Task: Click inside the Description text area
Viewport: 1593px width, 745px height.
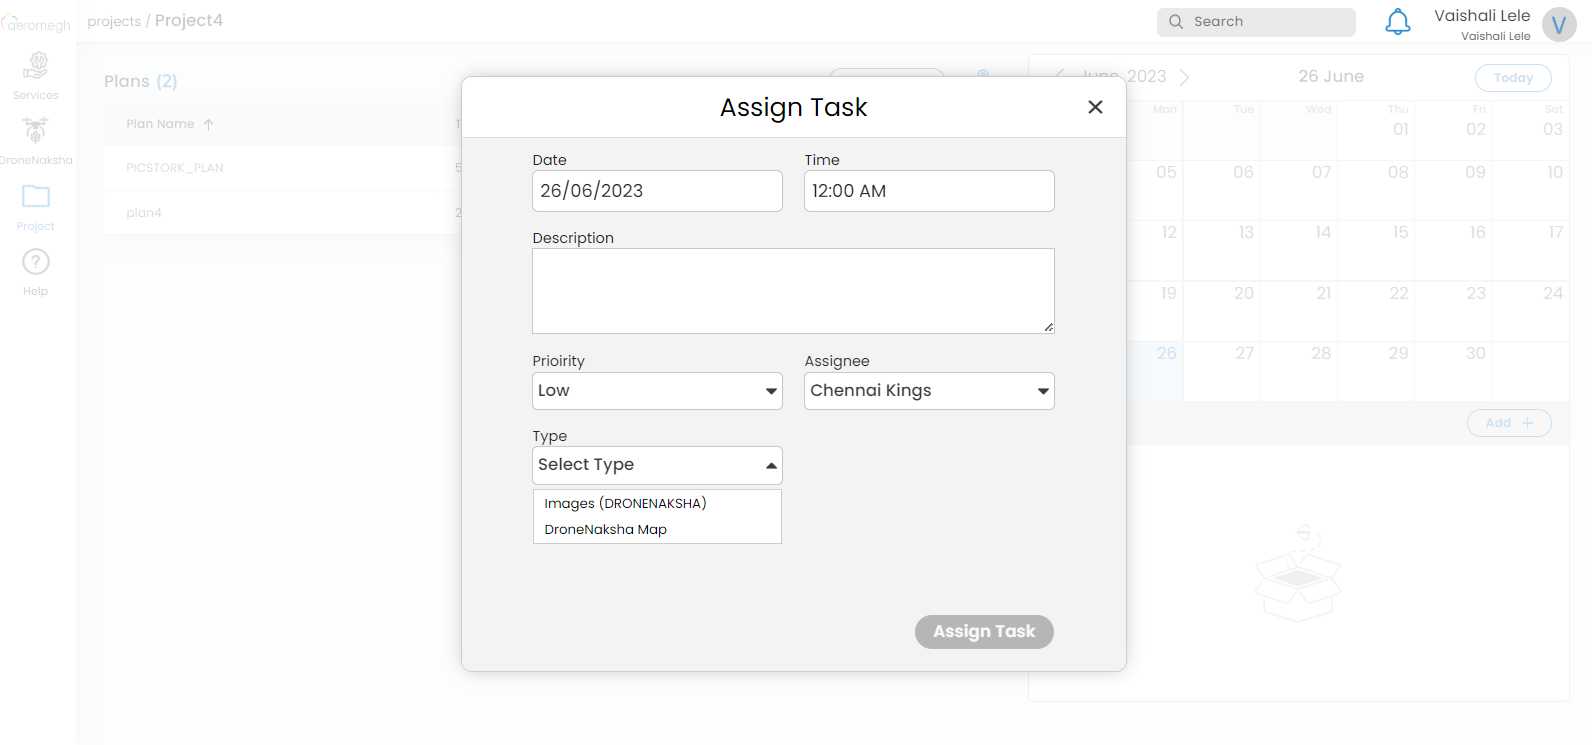Action: point(793,290)
